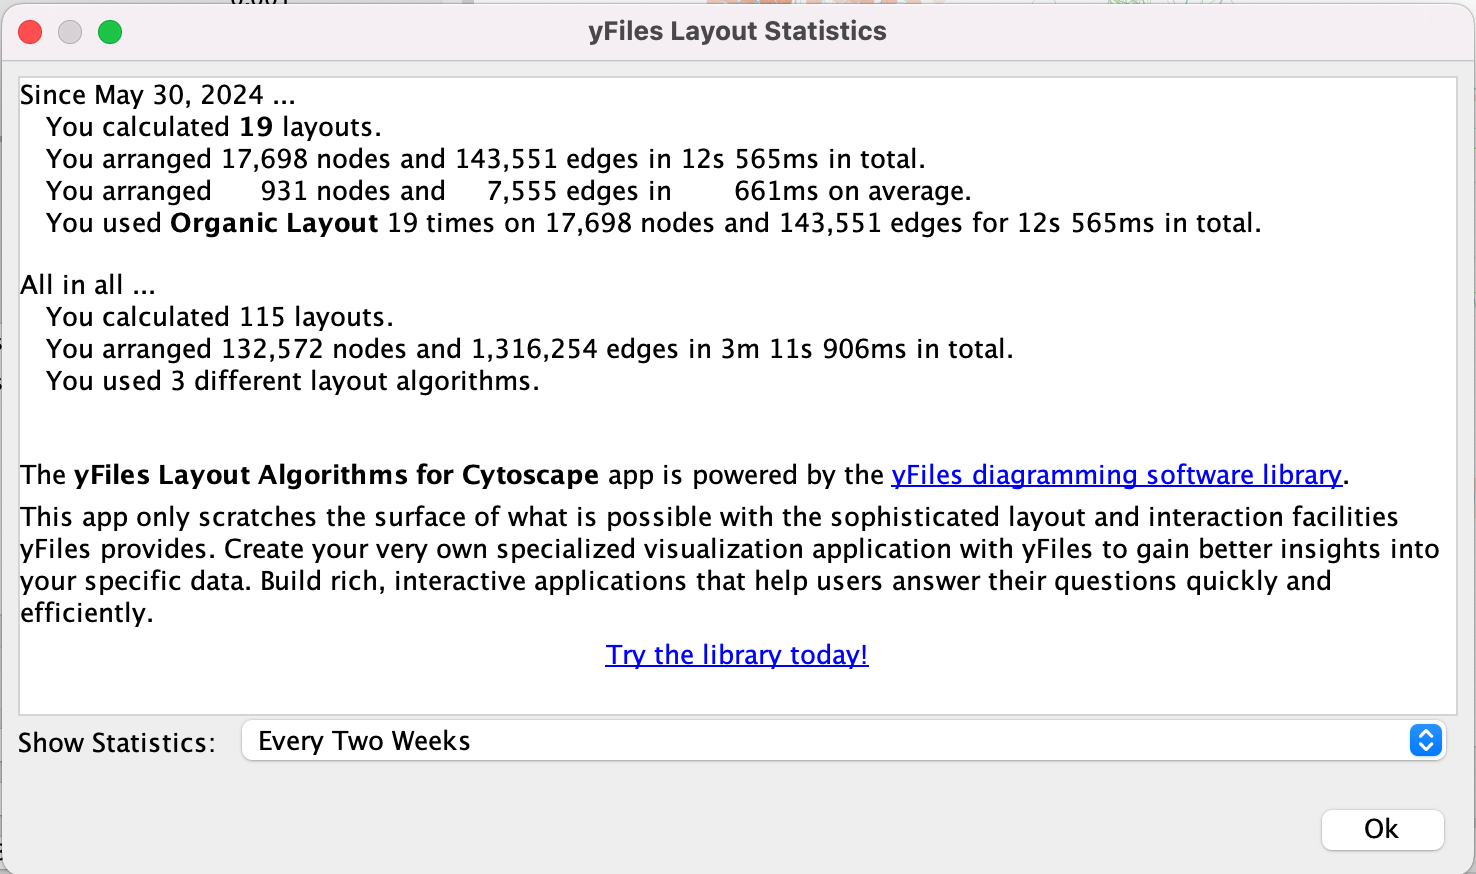
Task: Click bold 'yFiles Layout Algorithms for Cytoscape' text
Action: pyautogui.click(x=336, y=475)
